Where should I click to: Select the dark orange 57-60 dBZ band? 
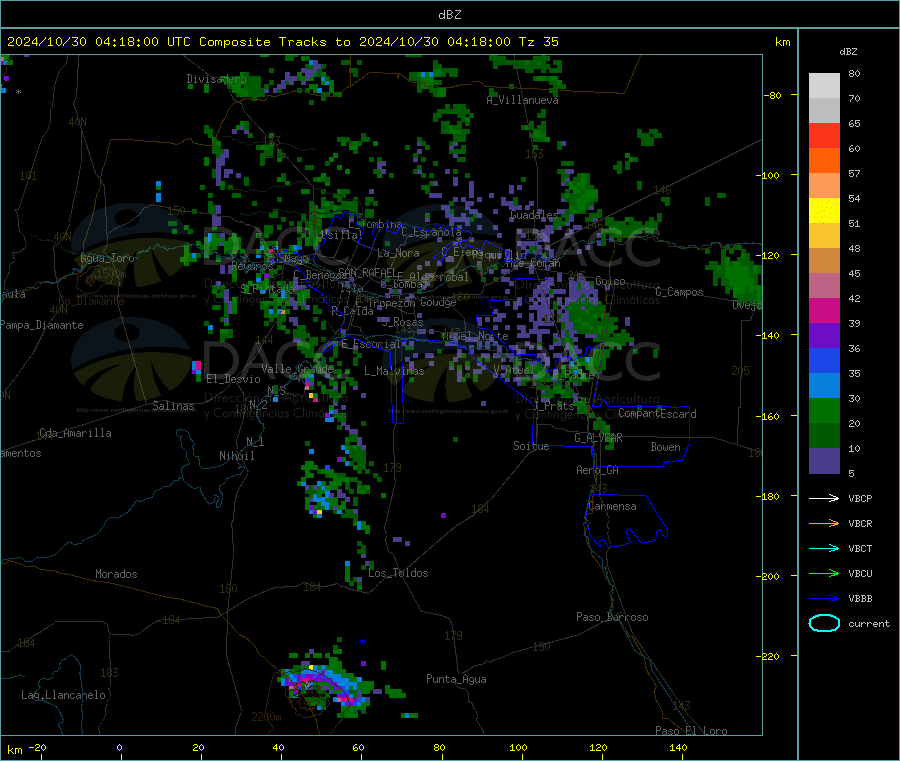[824, 161]
